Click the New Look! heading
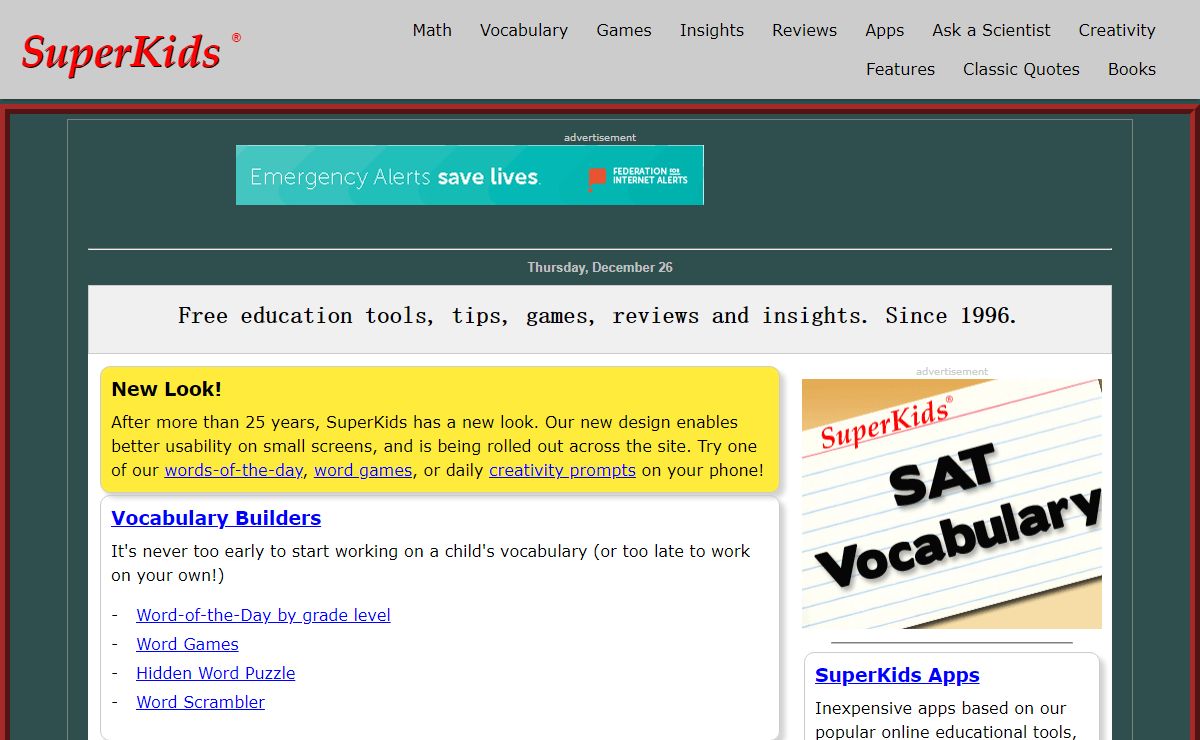This screenshot has height=740, width=1200. pos(166,389)
